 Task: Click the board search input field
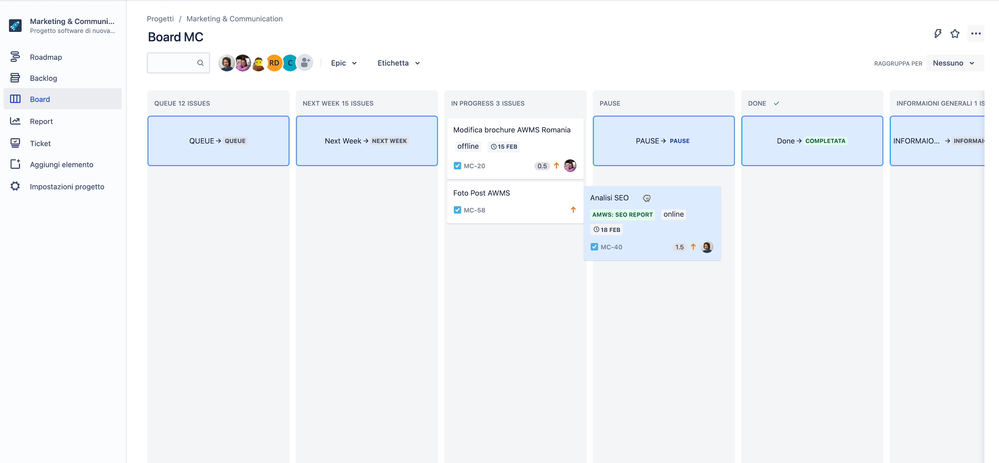point(178,63)
